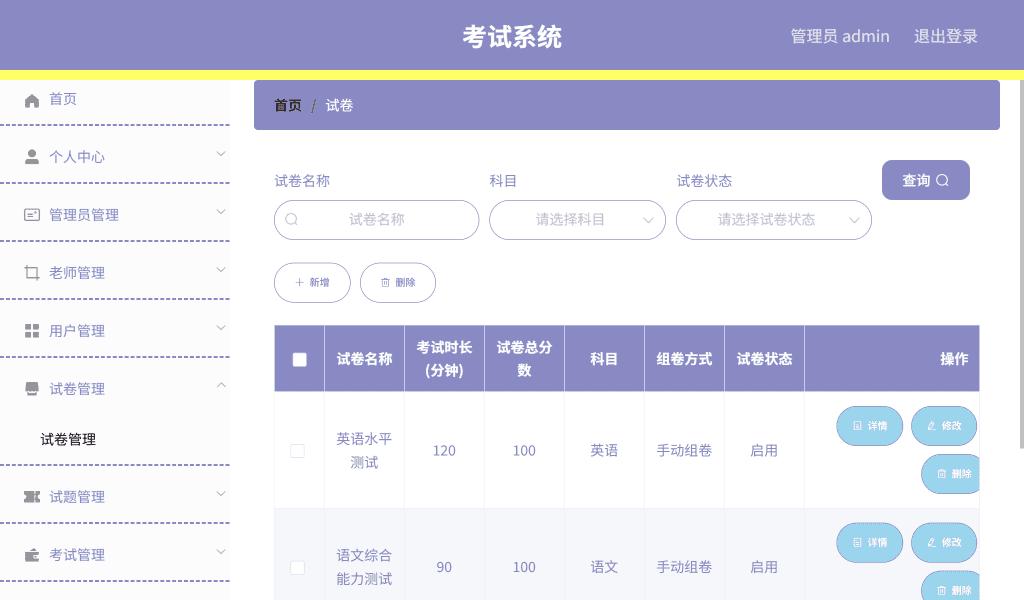
Task: Collapse the 试卷管理 sidebar section
Action: (218, 388)
